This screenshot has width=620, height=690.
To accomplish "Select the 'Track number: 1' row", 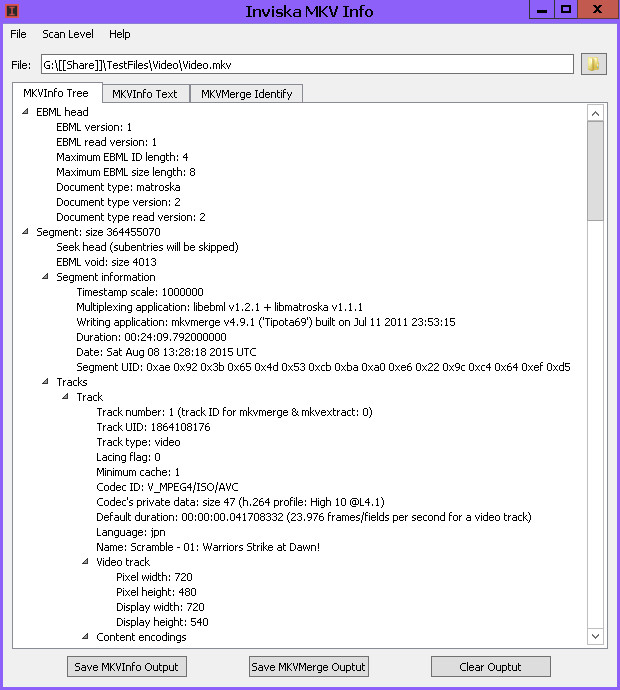I will 234,412.
